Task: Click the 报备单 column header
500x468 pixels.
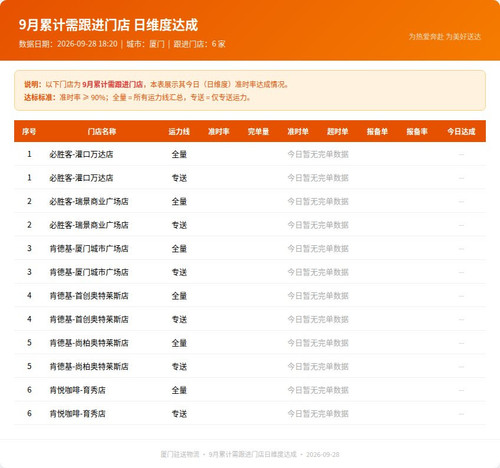Action: 377,132
